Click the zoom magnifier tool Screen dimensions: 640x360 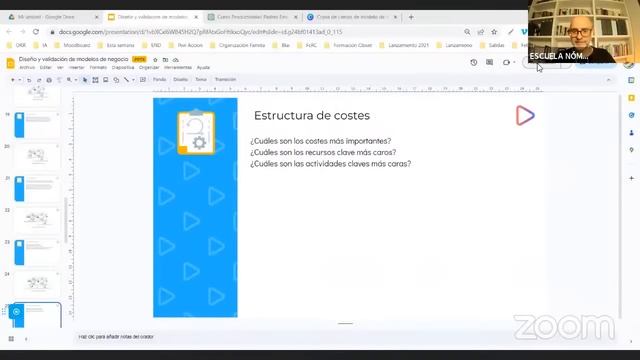69,80
